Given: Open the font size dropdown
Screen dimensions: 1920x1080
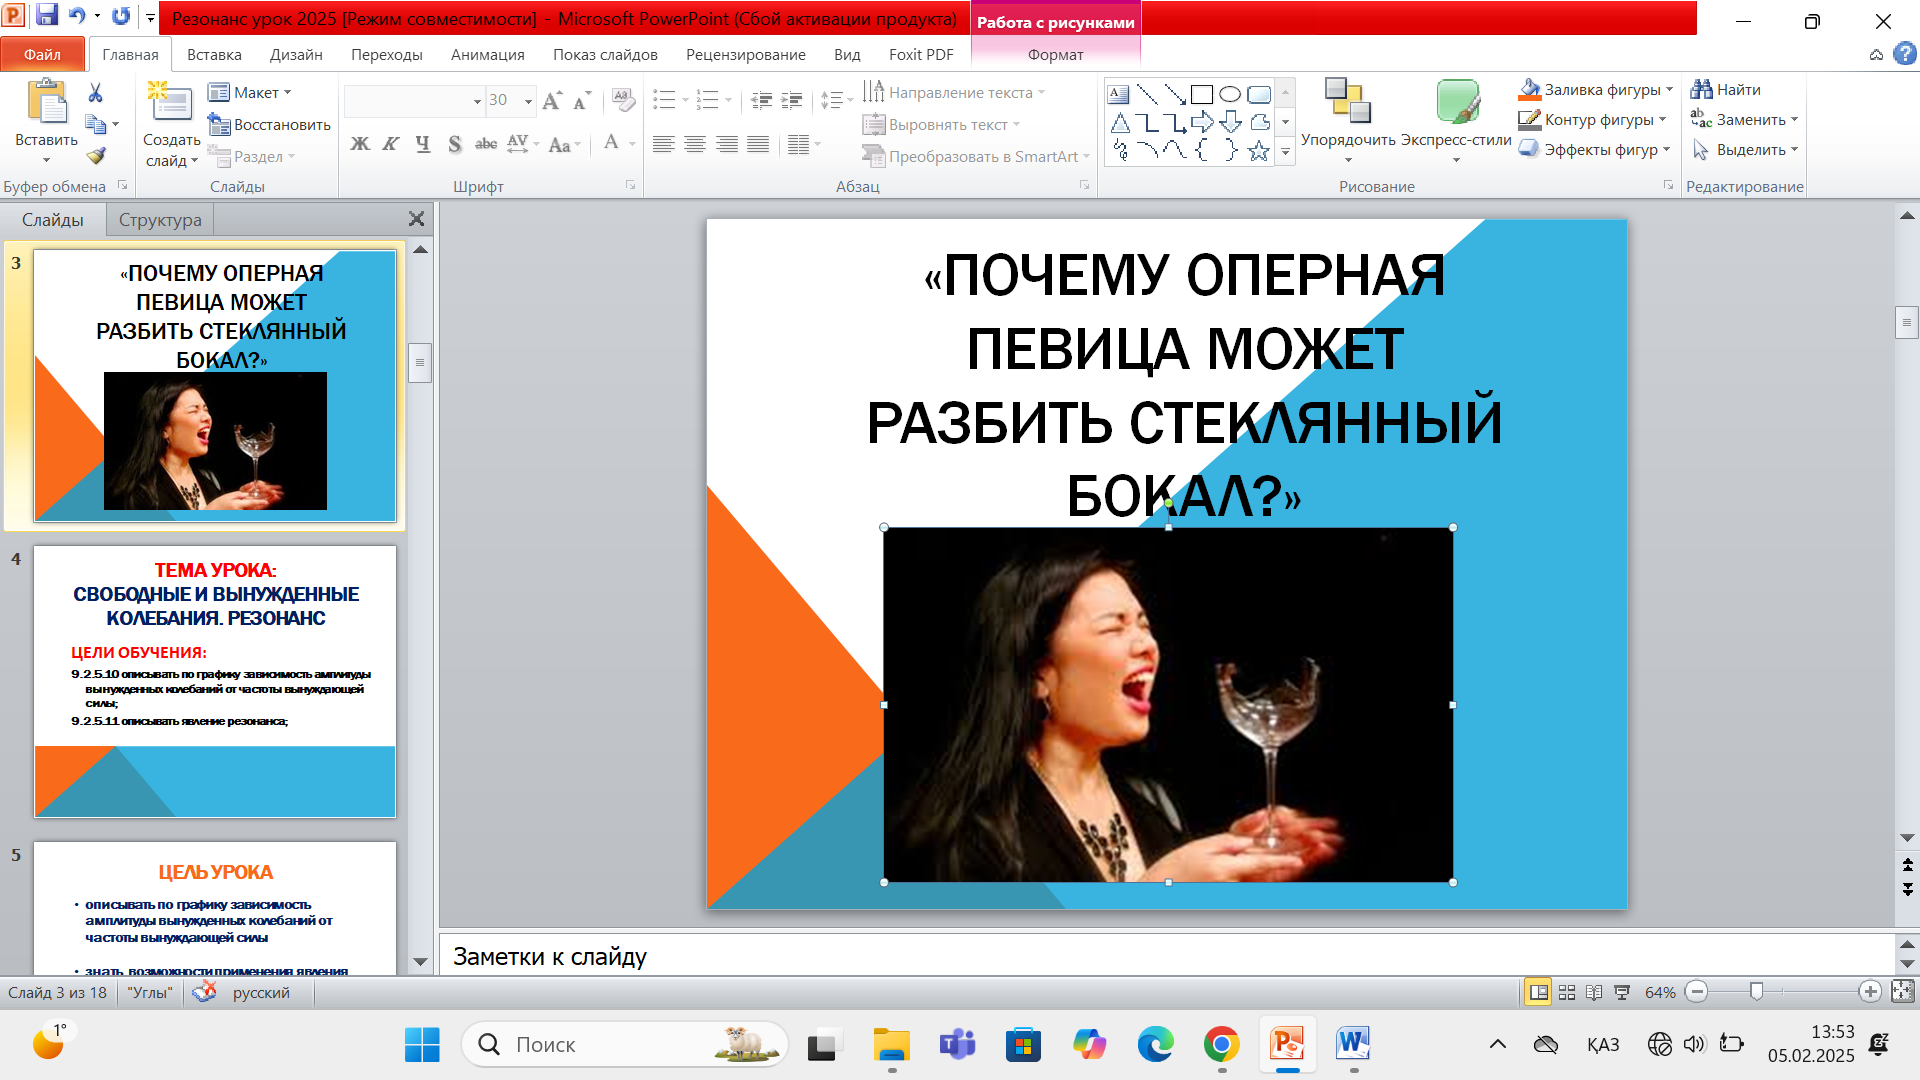Looking at the screenshot, I should 528,101.
